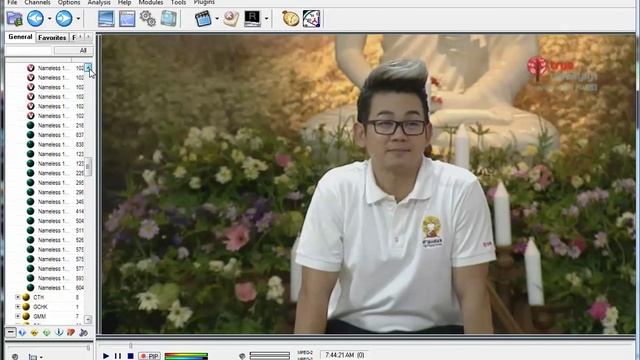
Task: Click the playback seek slider handle
Action: (131, 346)
